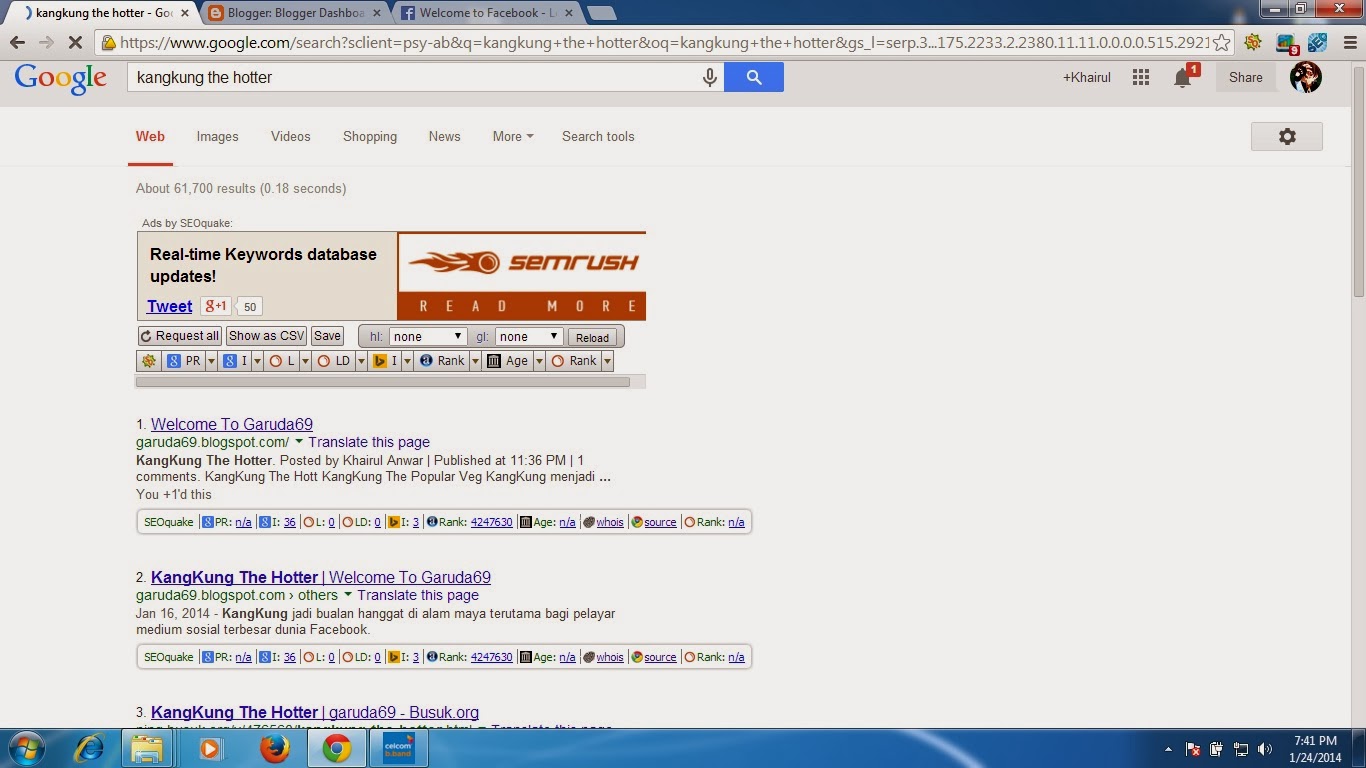Viewport: 1366px width, 768px height.
Task: Open the Google account profile picture
Action: click(x=1306, y=77)
